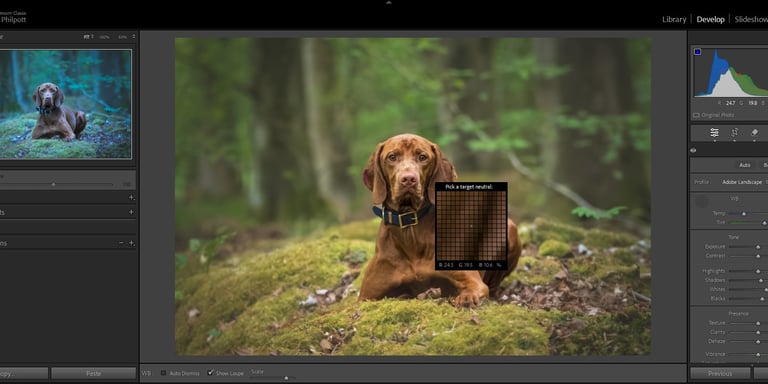
Task: Pick the white balance selector eyedropper
Action: [702, 201]
